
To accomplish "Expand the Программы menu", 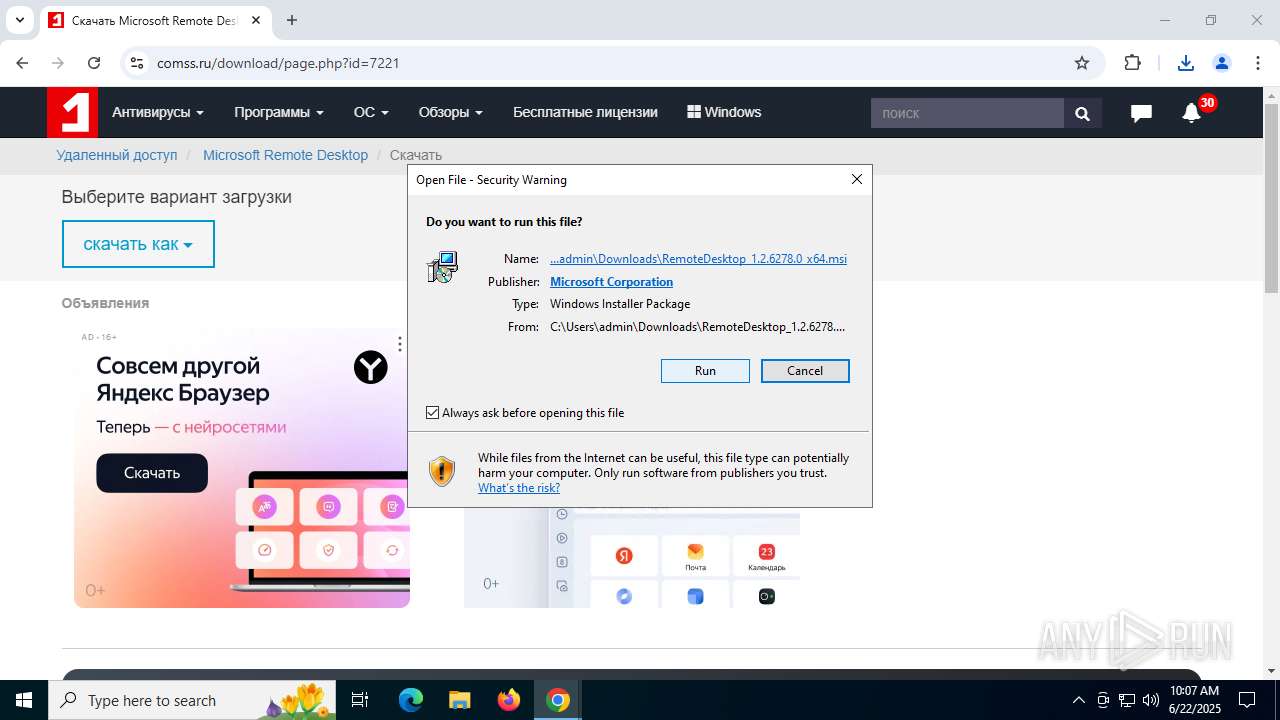I will [279, 112].
